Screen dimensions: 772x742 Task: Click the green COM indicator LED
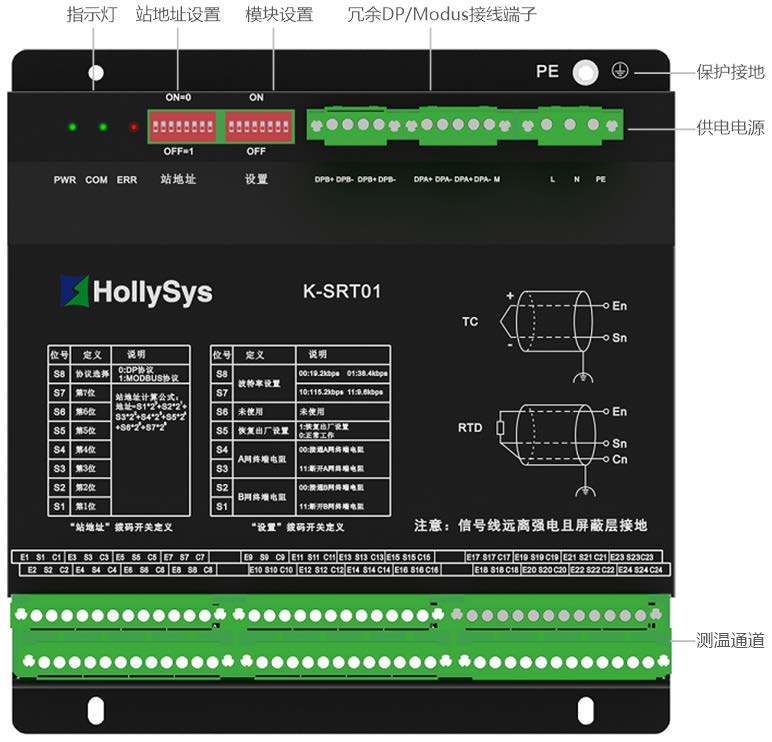[x=103, y=127]
